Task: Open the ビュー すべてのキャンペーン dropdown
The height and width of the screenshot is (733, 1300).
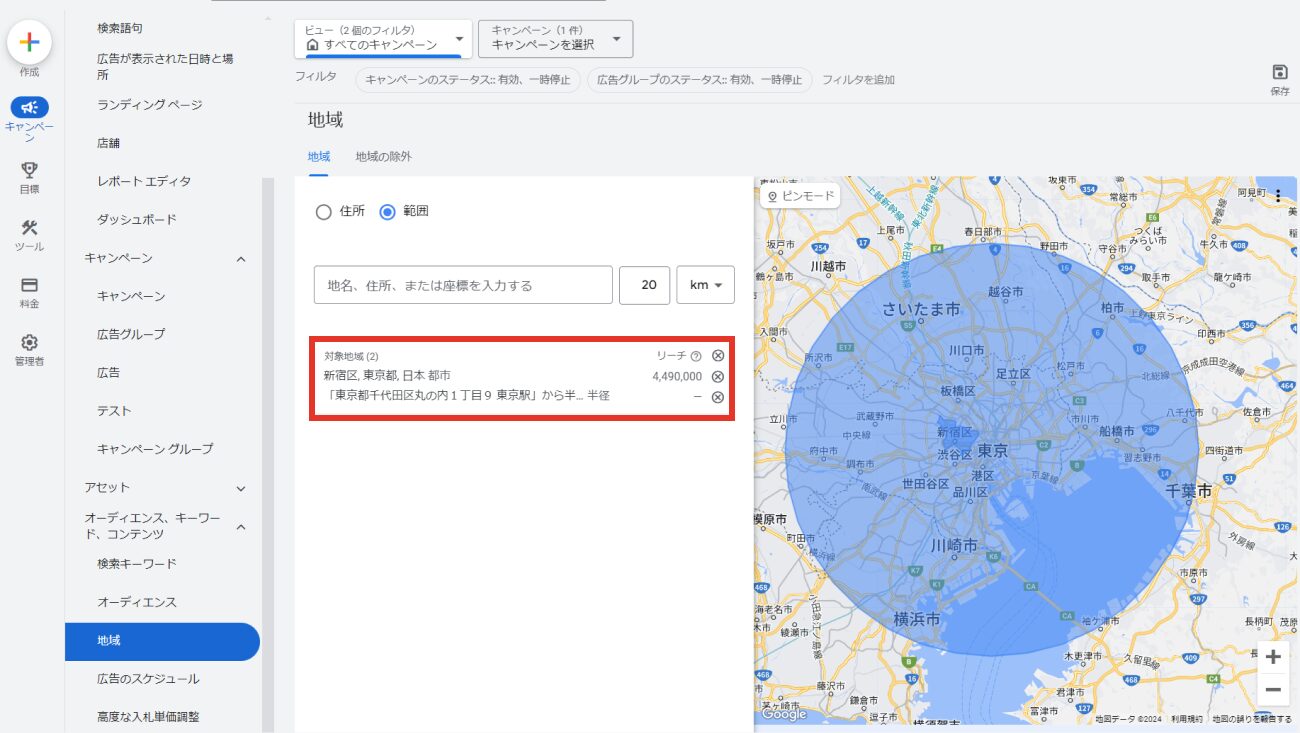Action: coord(383,39)
